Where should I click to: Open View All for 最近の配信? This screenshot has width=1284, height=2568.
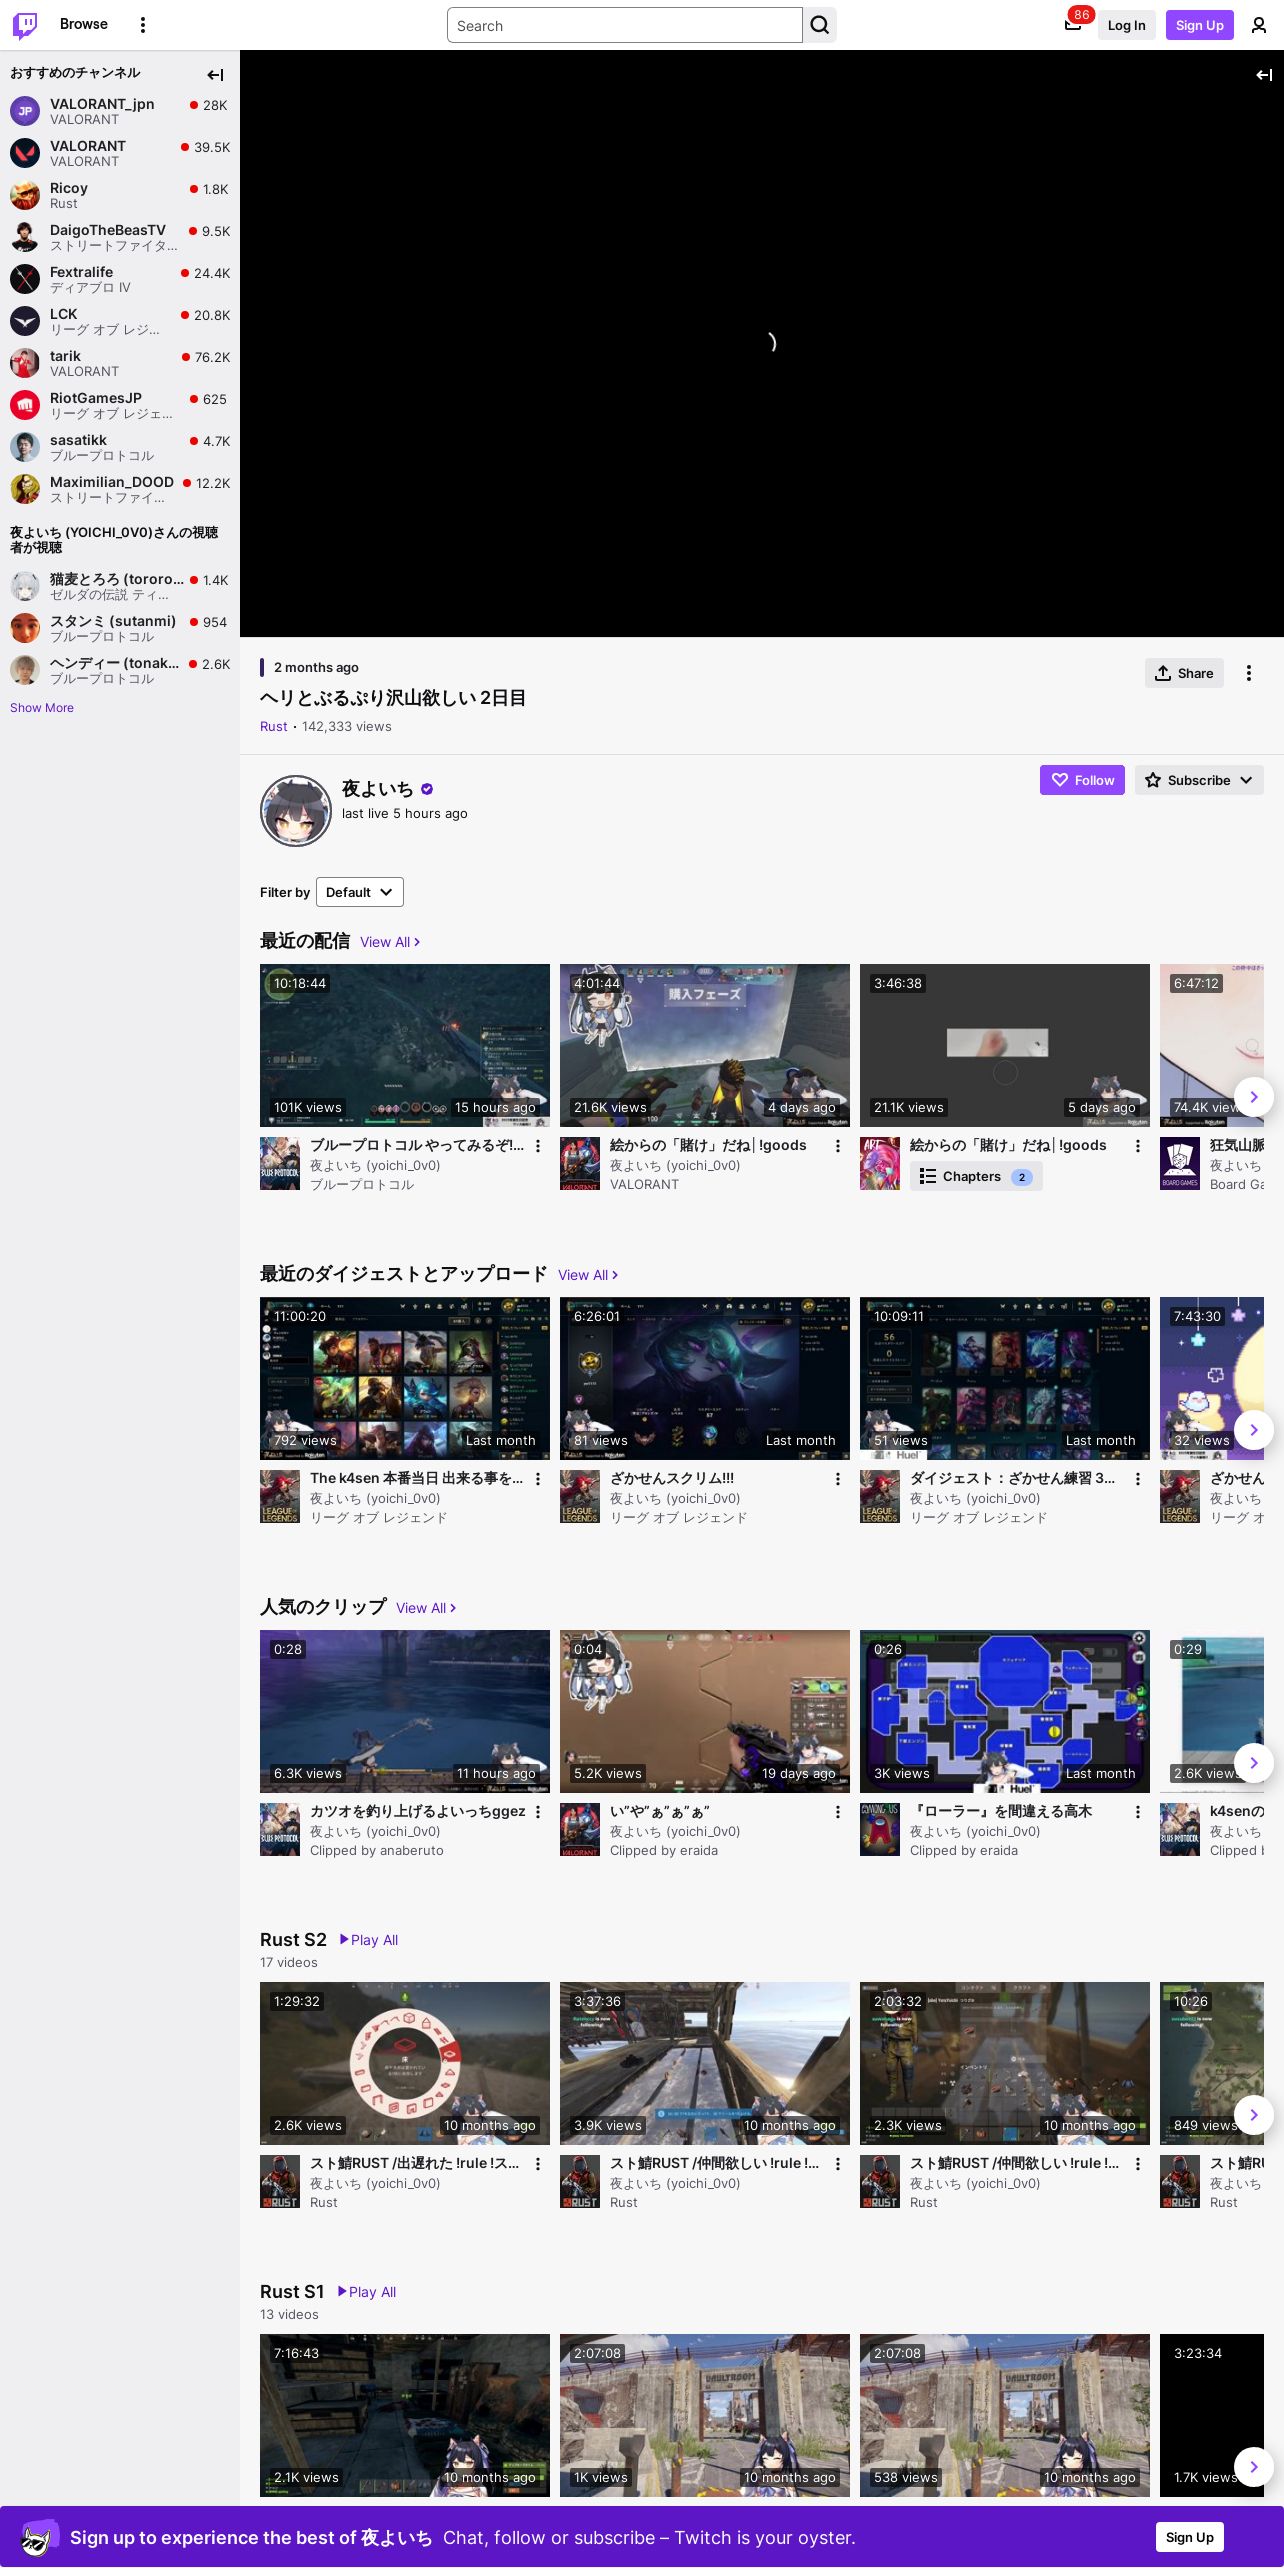(390, 942)
